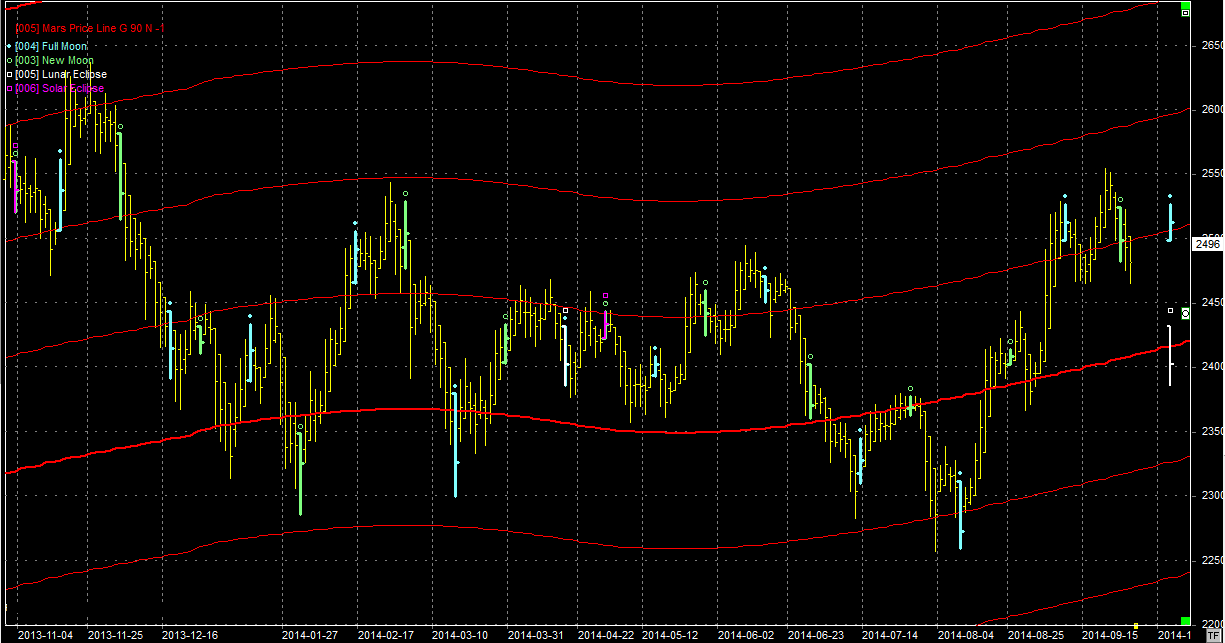Select the [006] Solar Eclipse legend label
The image size is (1225, 643).
click(60, 89)
